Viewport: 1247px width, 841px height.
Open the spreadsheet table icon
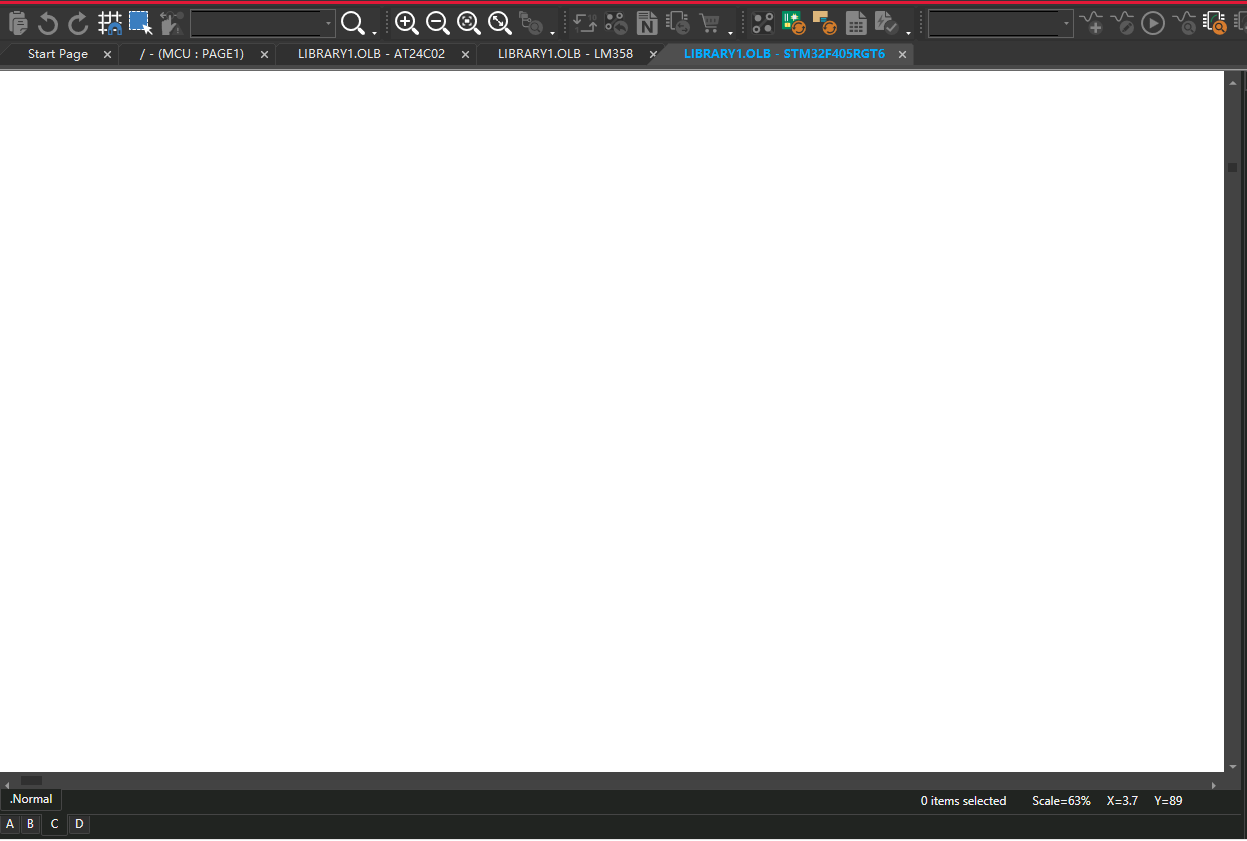click(856, 23)
